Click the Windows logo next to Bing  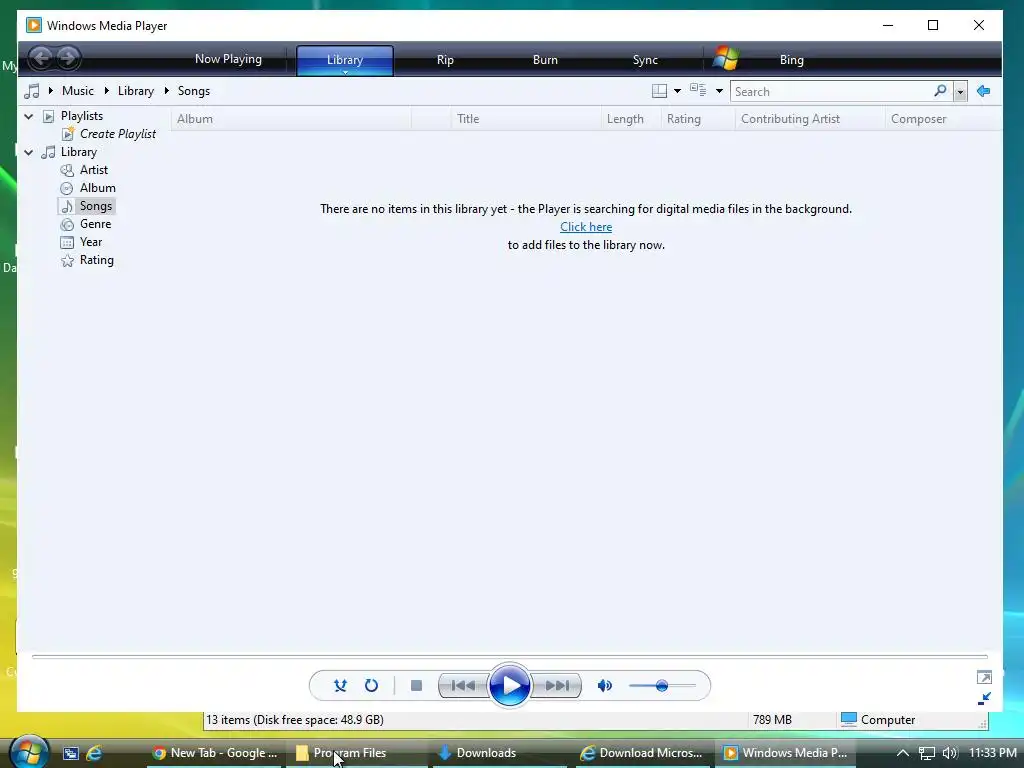(x=726, y=59)
